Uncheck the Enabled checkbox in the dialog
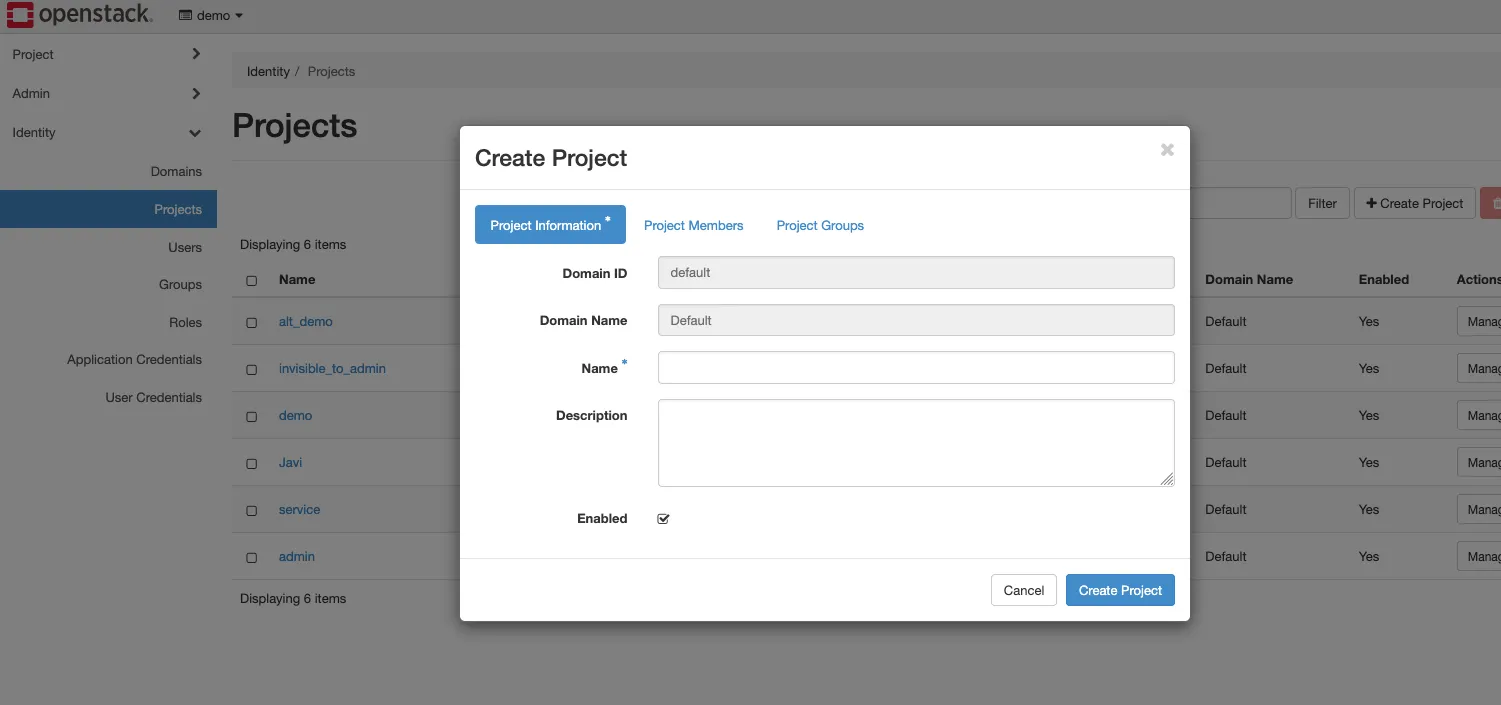This screenshot has width=1501, height=705. [x=663, y=518]
